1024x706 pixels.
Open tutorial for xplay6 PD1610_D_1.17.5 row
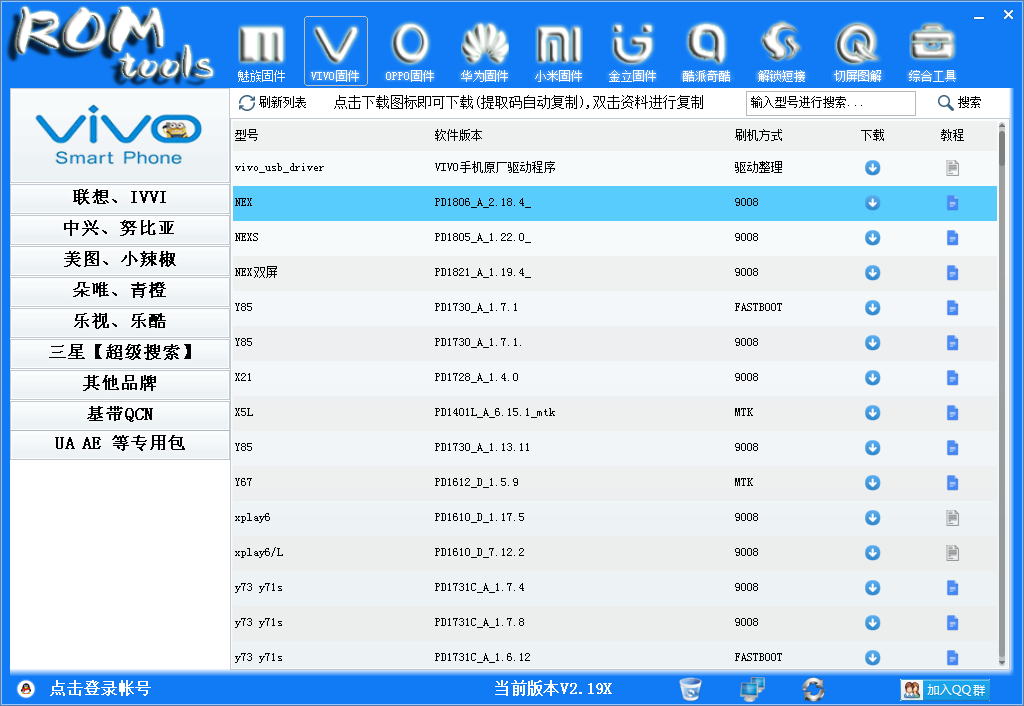pos(952,518)
